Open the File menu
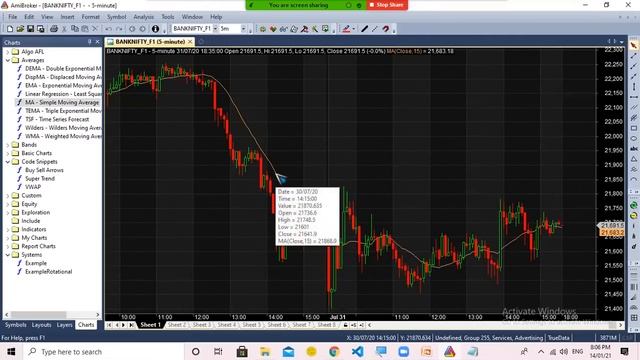Screen dimensions: 640x360 click(13, 17)
